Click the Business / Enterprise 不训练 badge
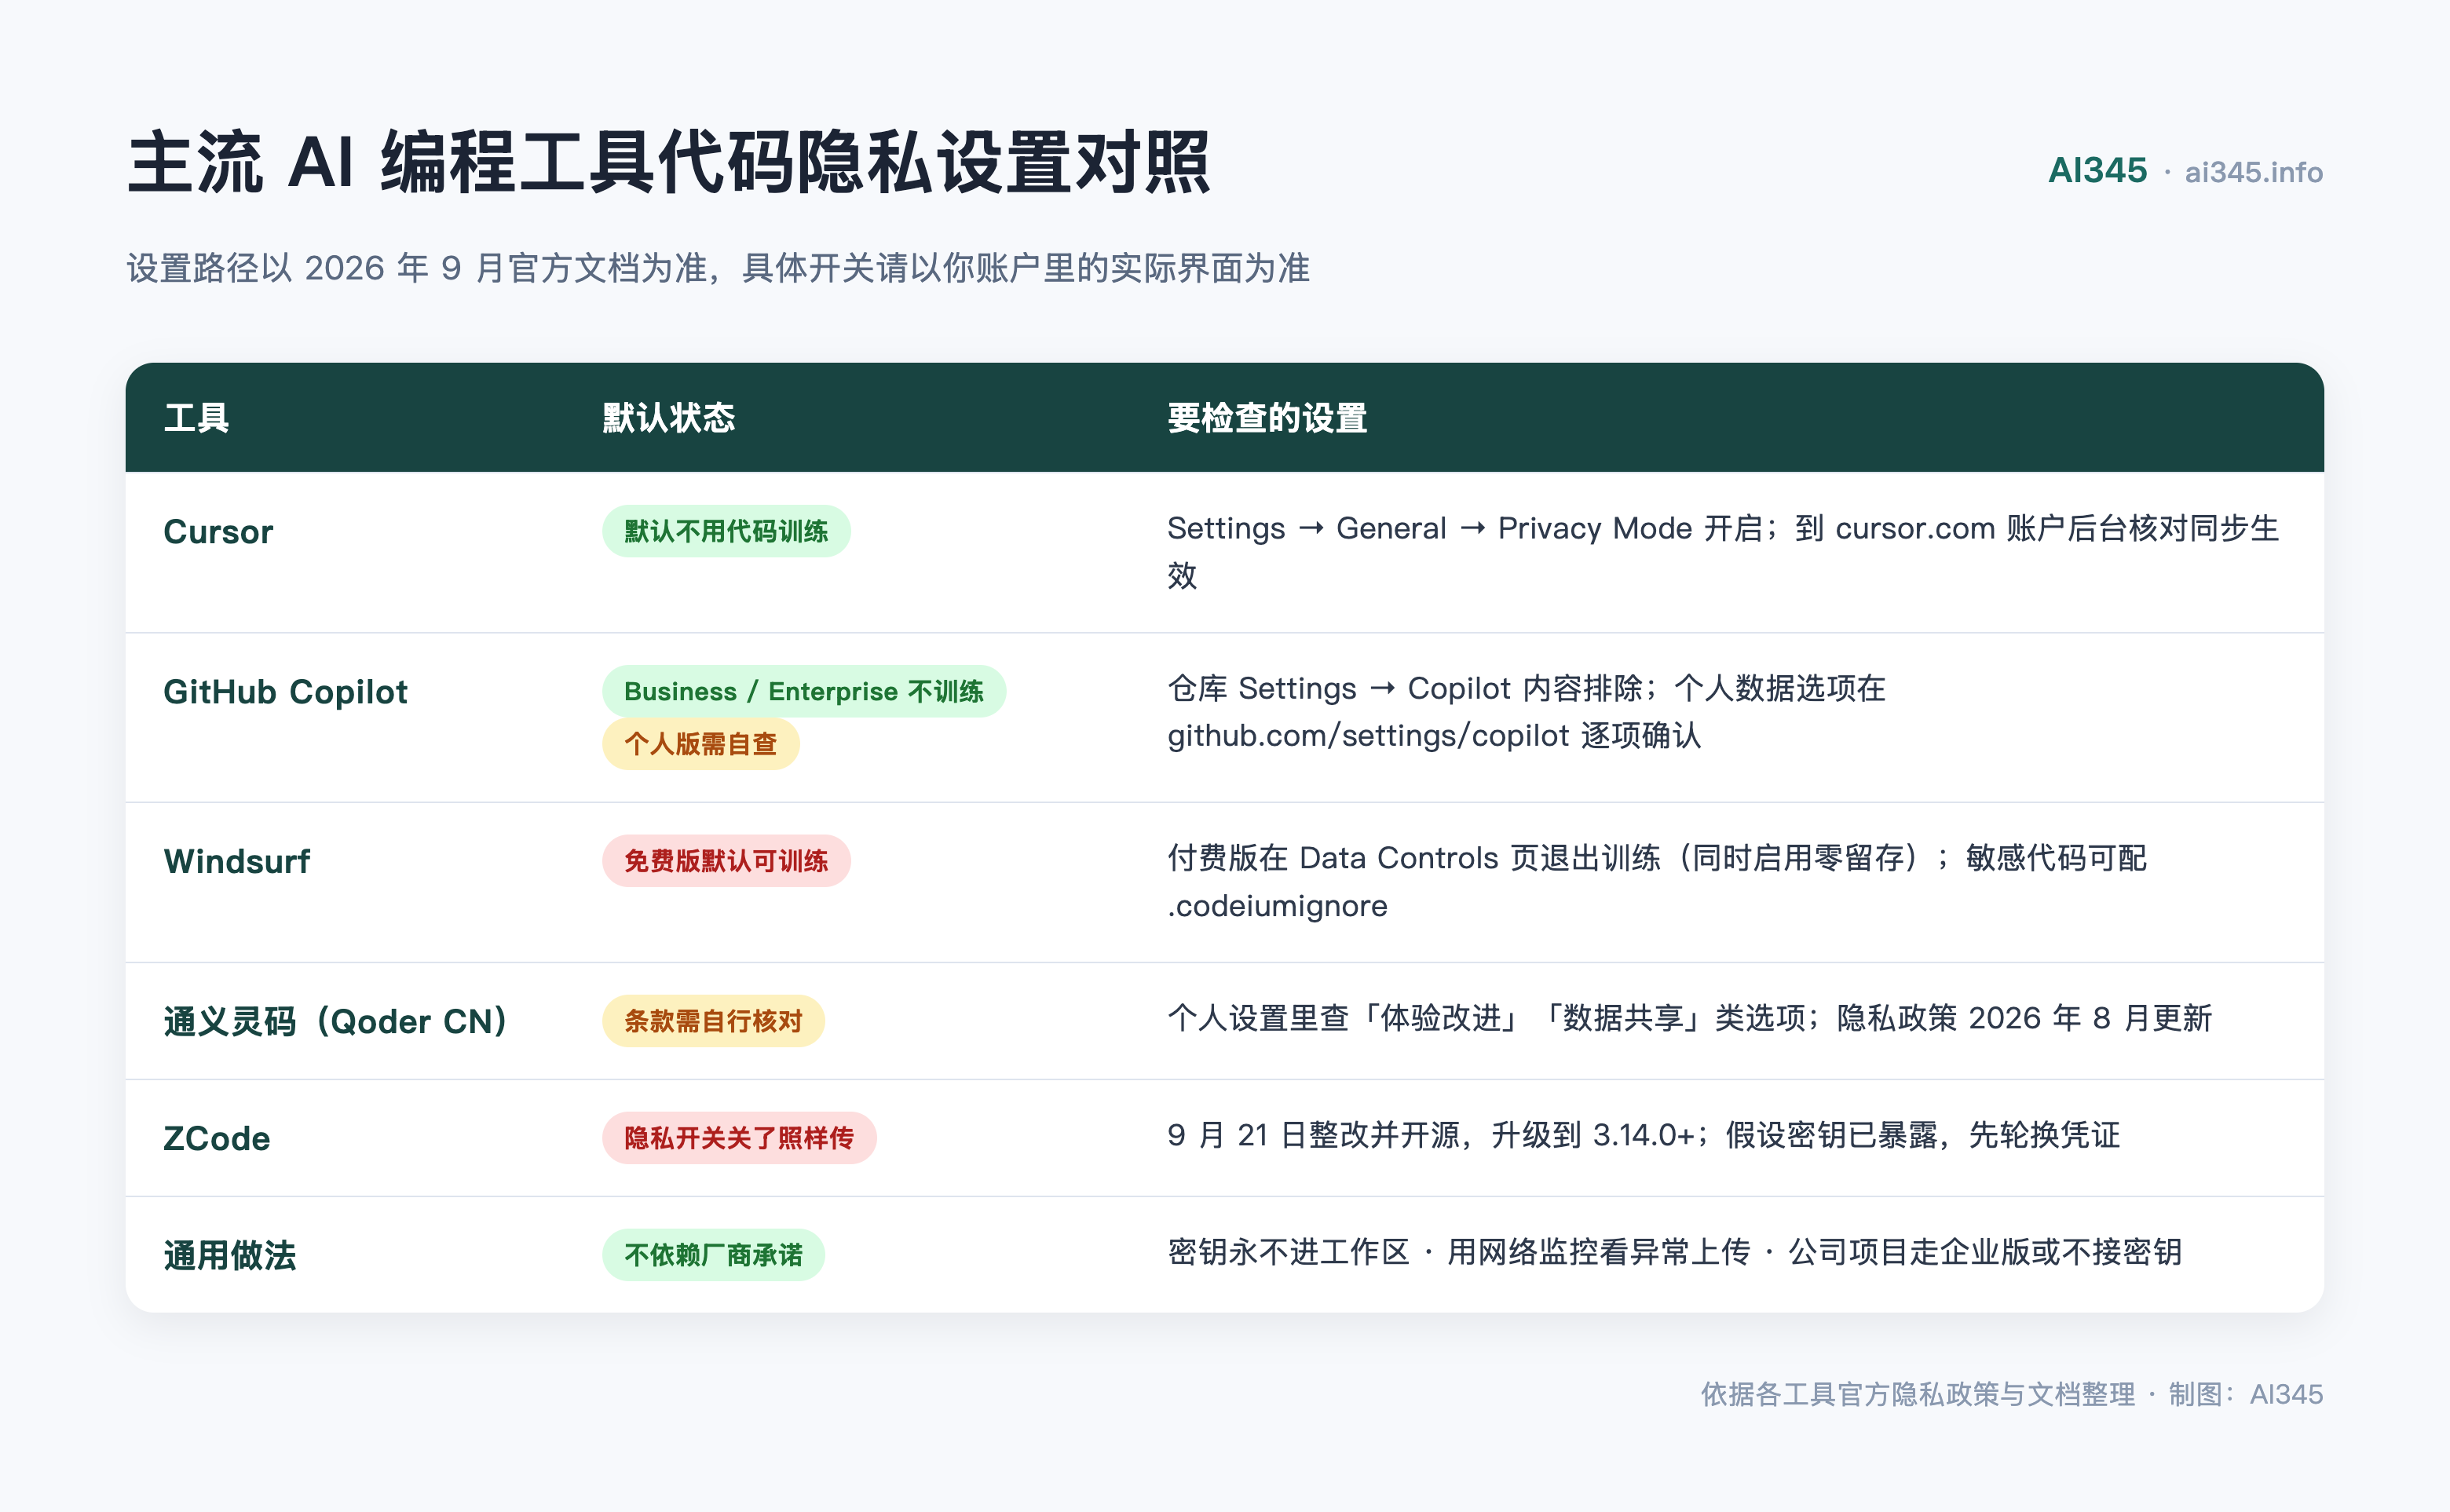Image resolution: width=2450 pixels, height=1512 pixels. [804, 691]
